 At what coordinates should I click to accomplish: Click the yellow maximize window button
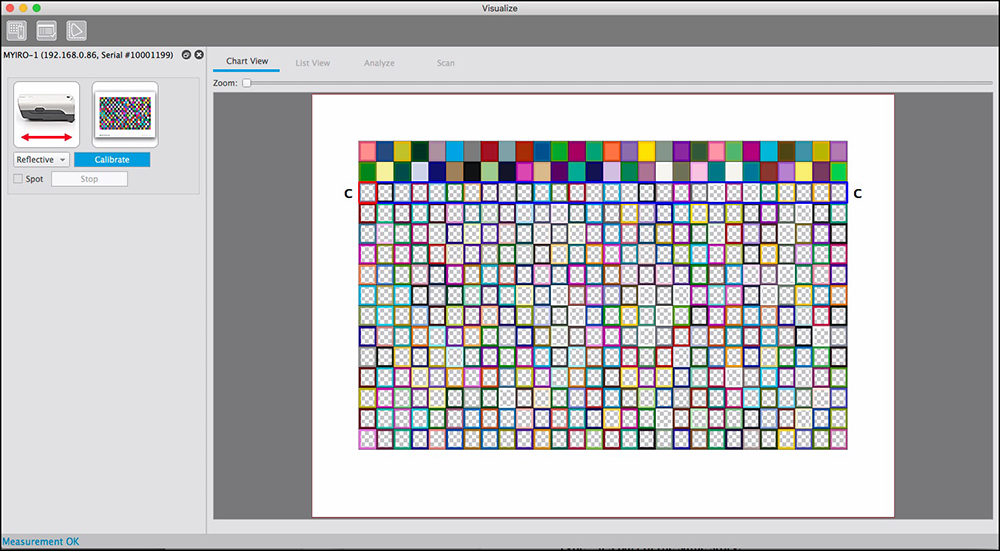(x=23, y=8)
